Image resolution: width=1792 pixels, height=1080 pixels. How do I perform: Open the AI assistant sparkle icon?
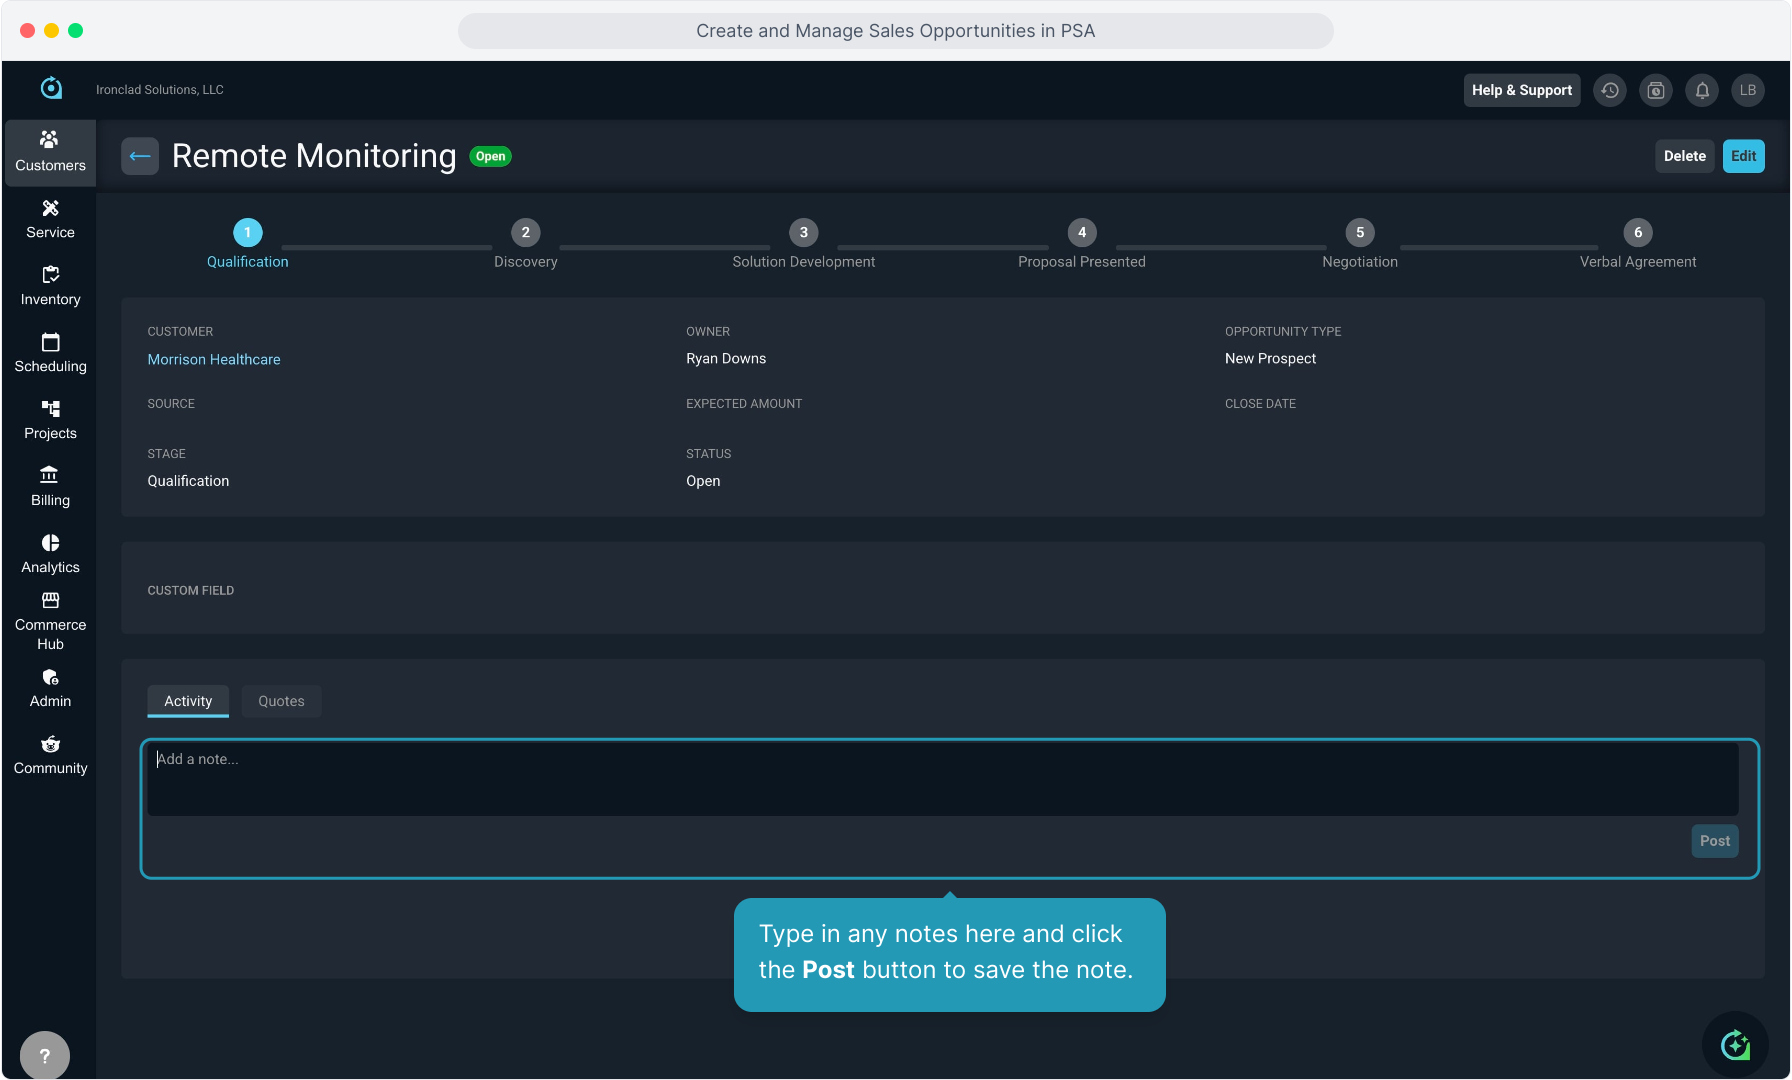[x=1735, y=1045]
